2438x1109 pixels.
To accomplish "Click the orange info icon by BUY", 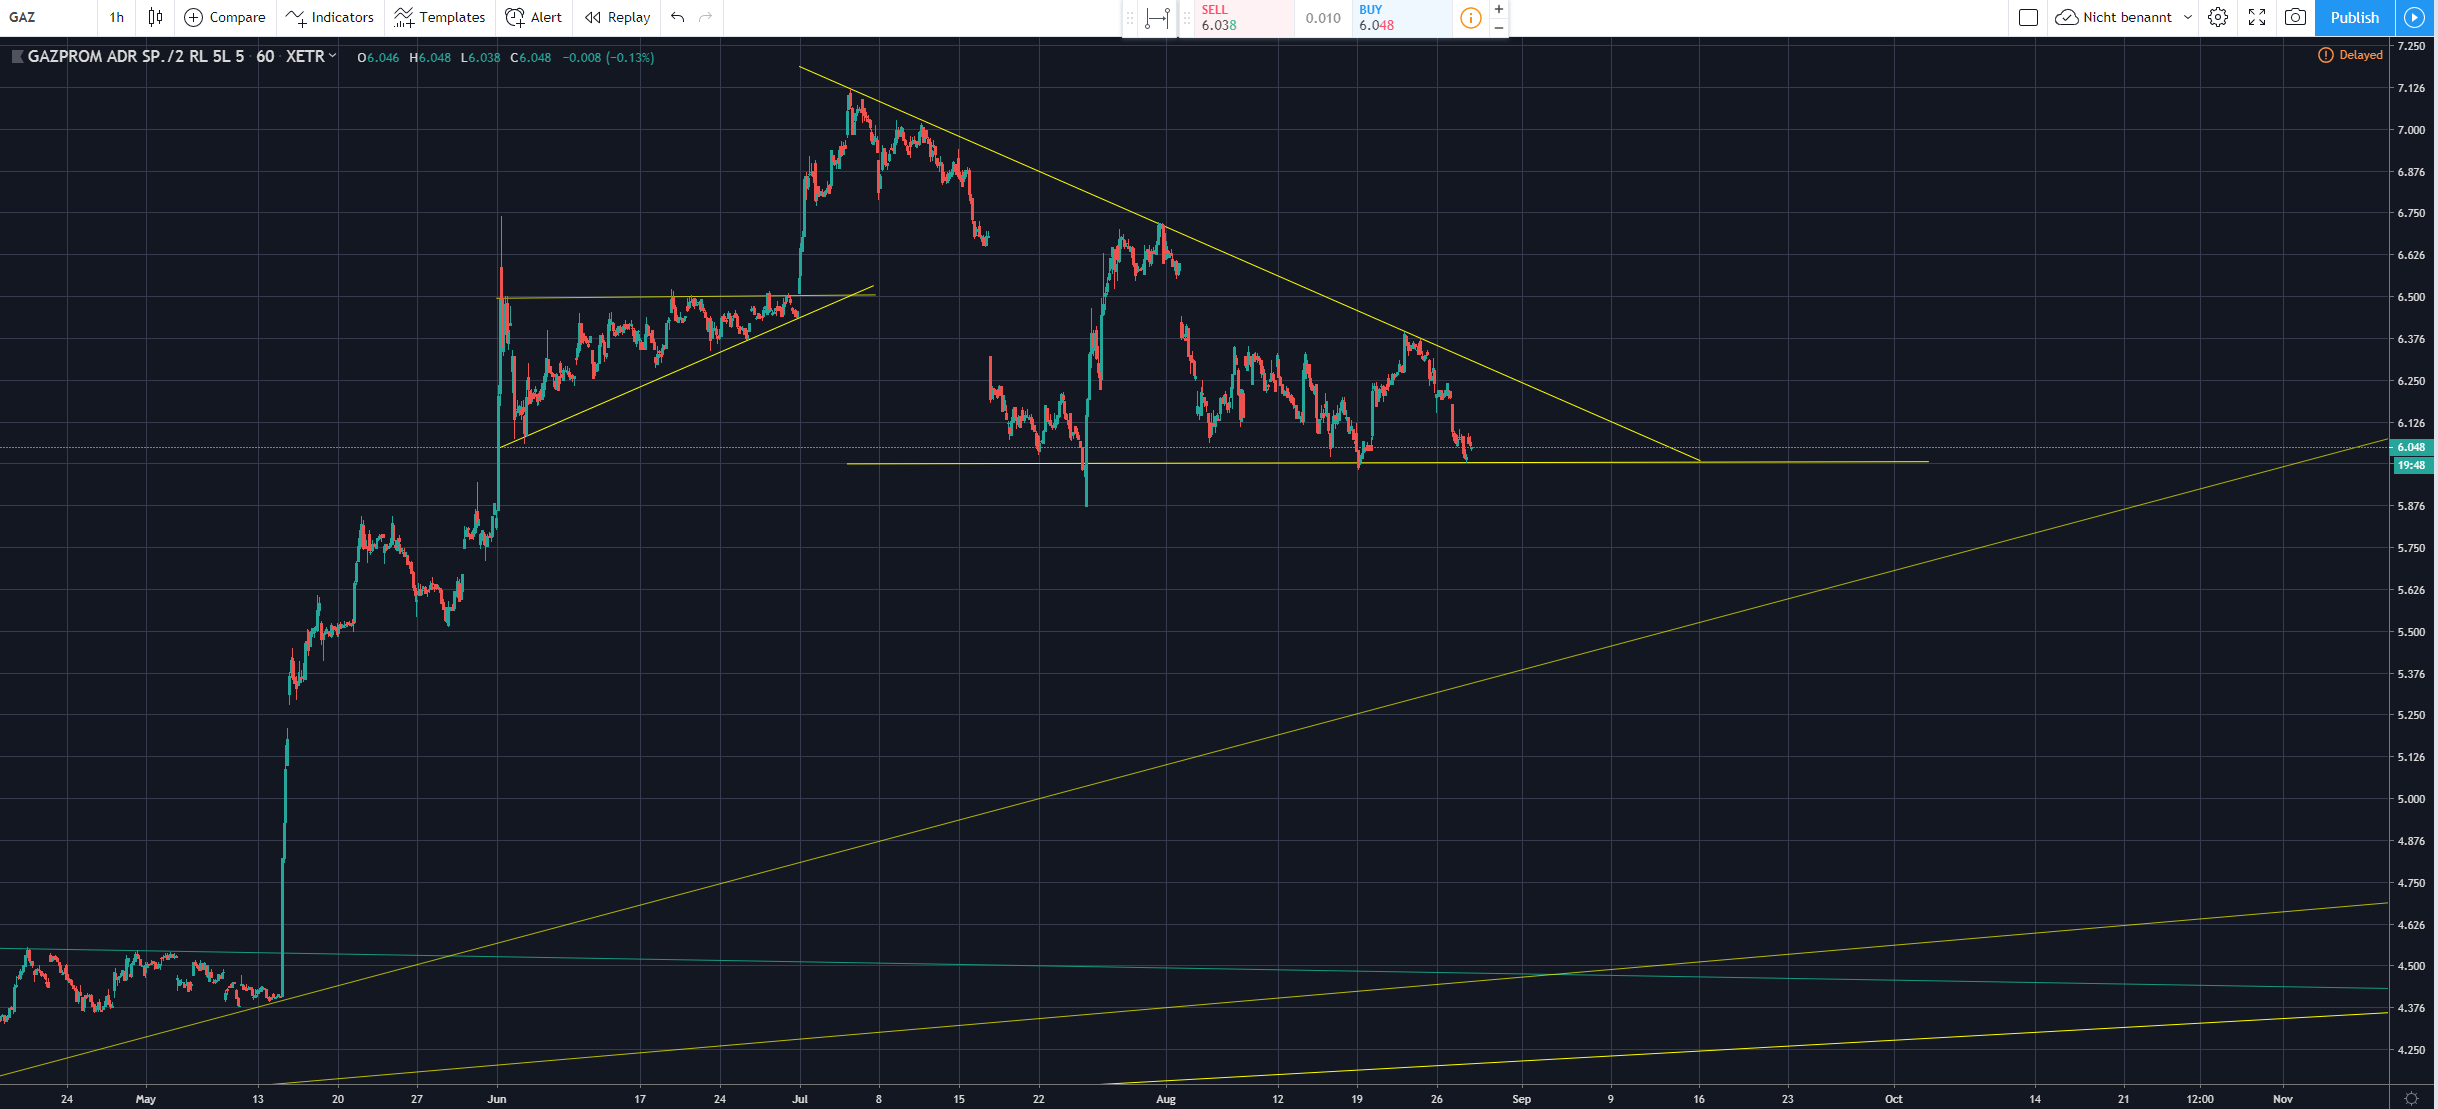I will coord(1470,18).
